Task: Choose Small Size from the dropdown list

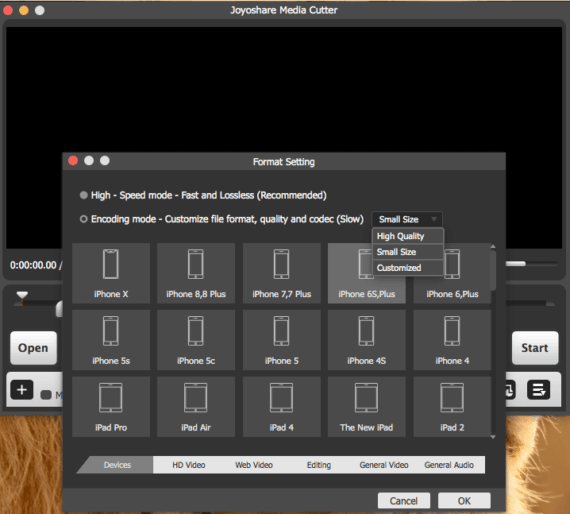Action: 408,252
